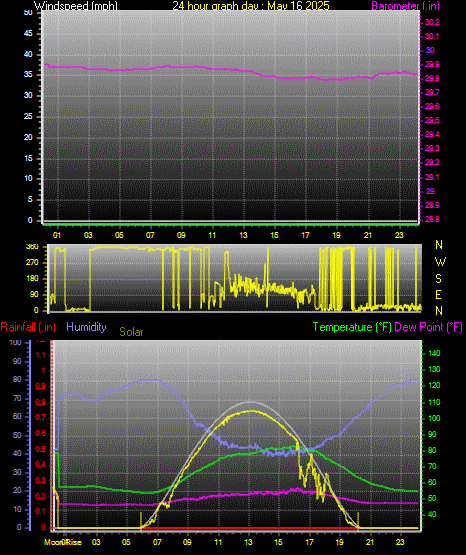Select the Dew Point (°F) legend label
Viewport: 466px width, 555px height.
pyautogui.click(x=428, y=327)
